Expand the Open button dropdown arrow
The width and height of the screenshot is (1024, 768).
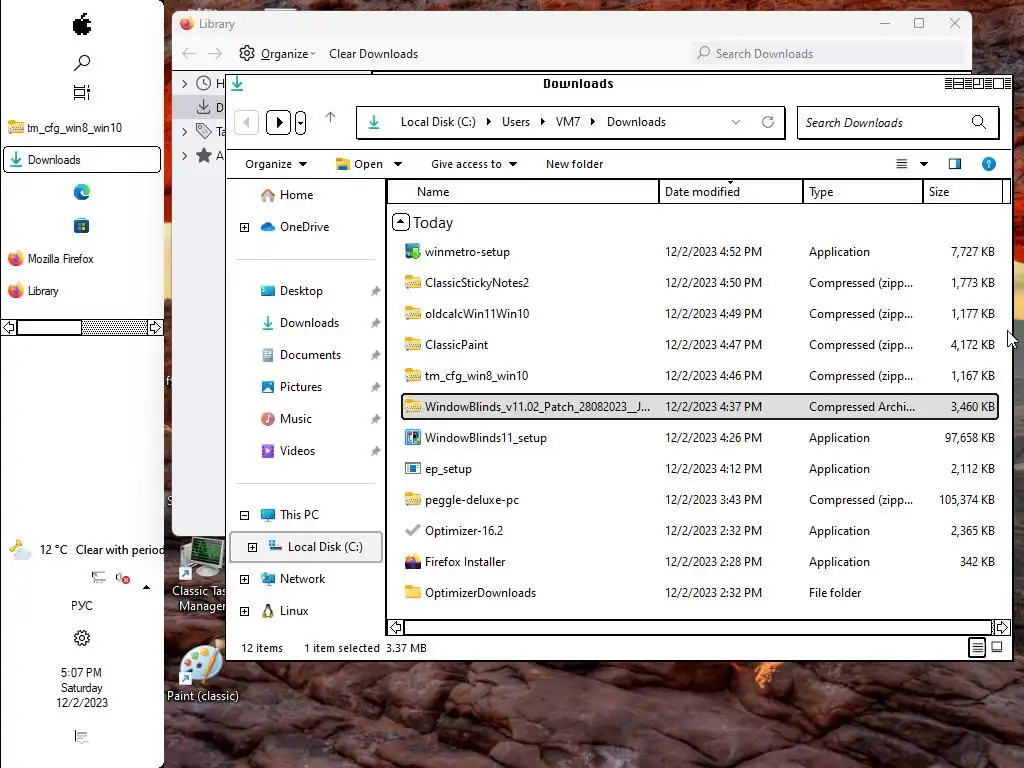coord(398,164)
